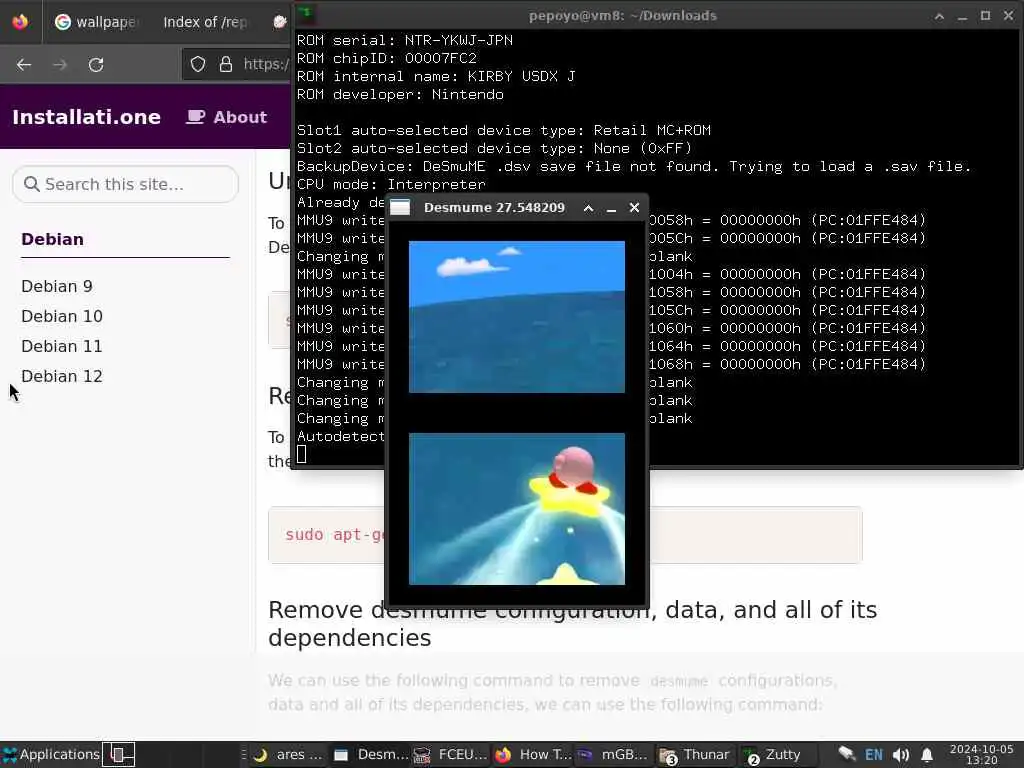The image size is (1024, 768).
Task: Open the Debian 10 link
Action: (61, 316)
